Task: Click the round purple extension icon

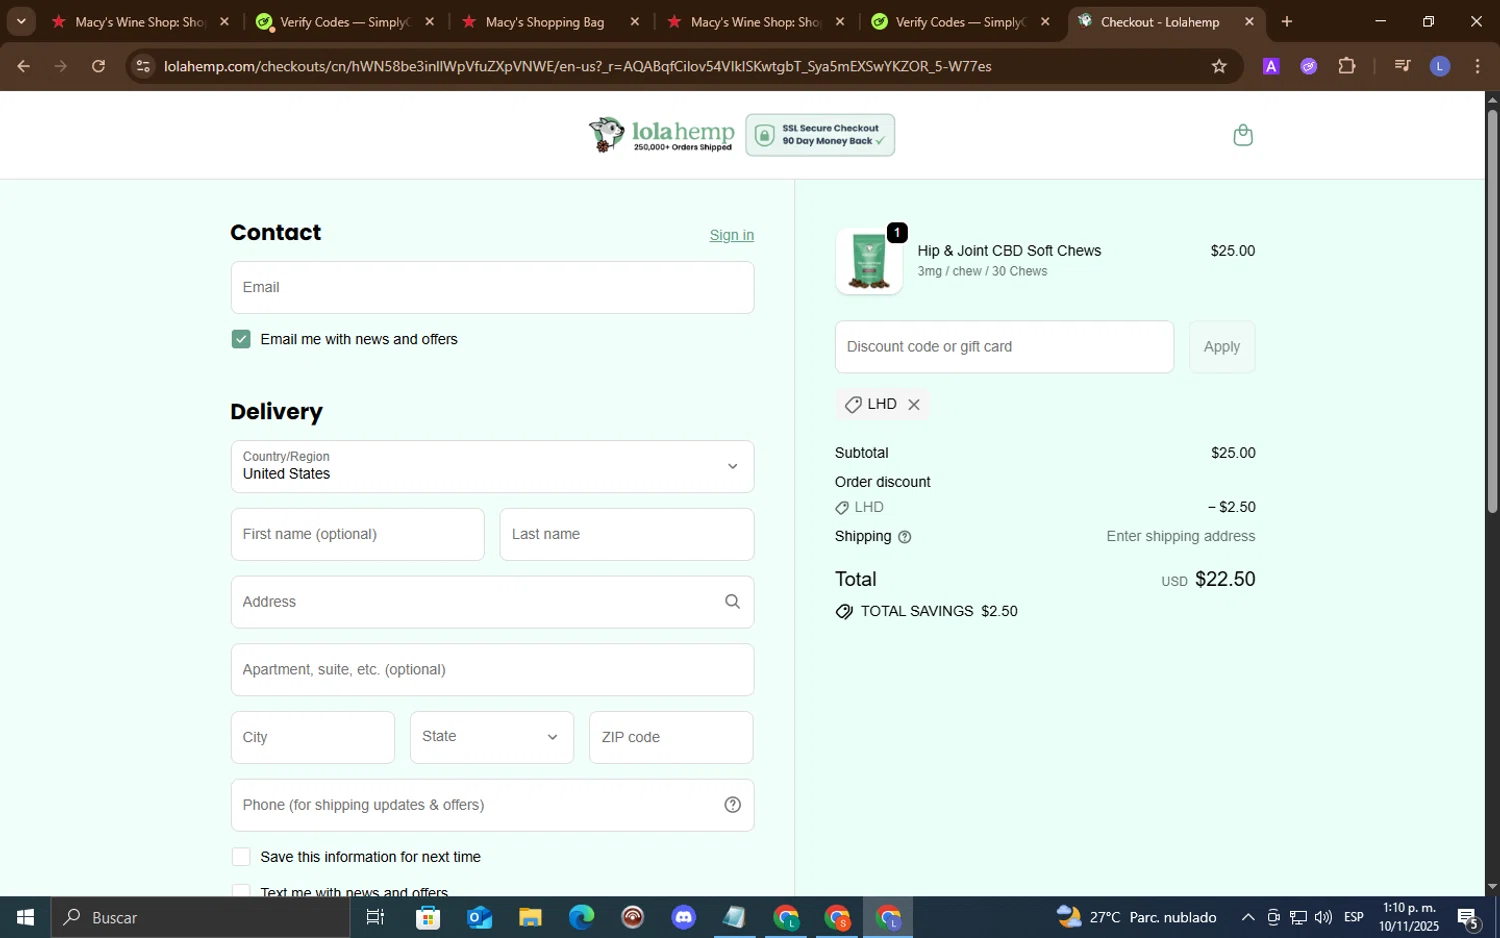Action: point(1308,66)
